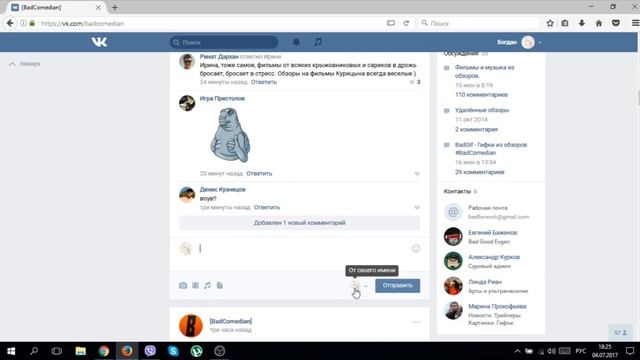Open the [BadComedian] group avatar
640x360 pixels.
[191, 325]
